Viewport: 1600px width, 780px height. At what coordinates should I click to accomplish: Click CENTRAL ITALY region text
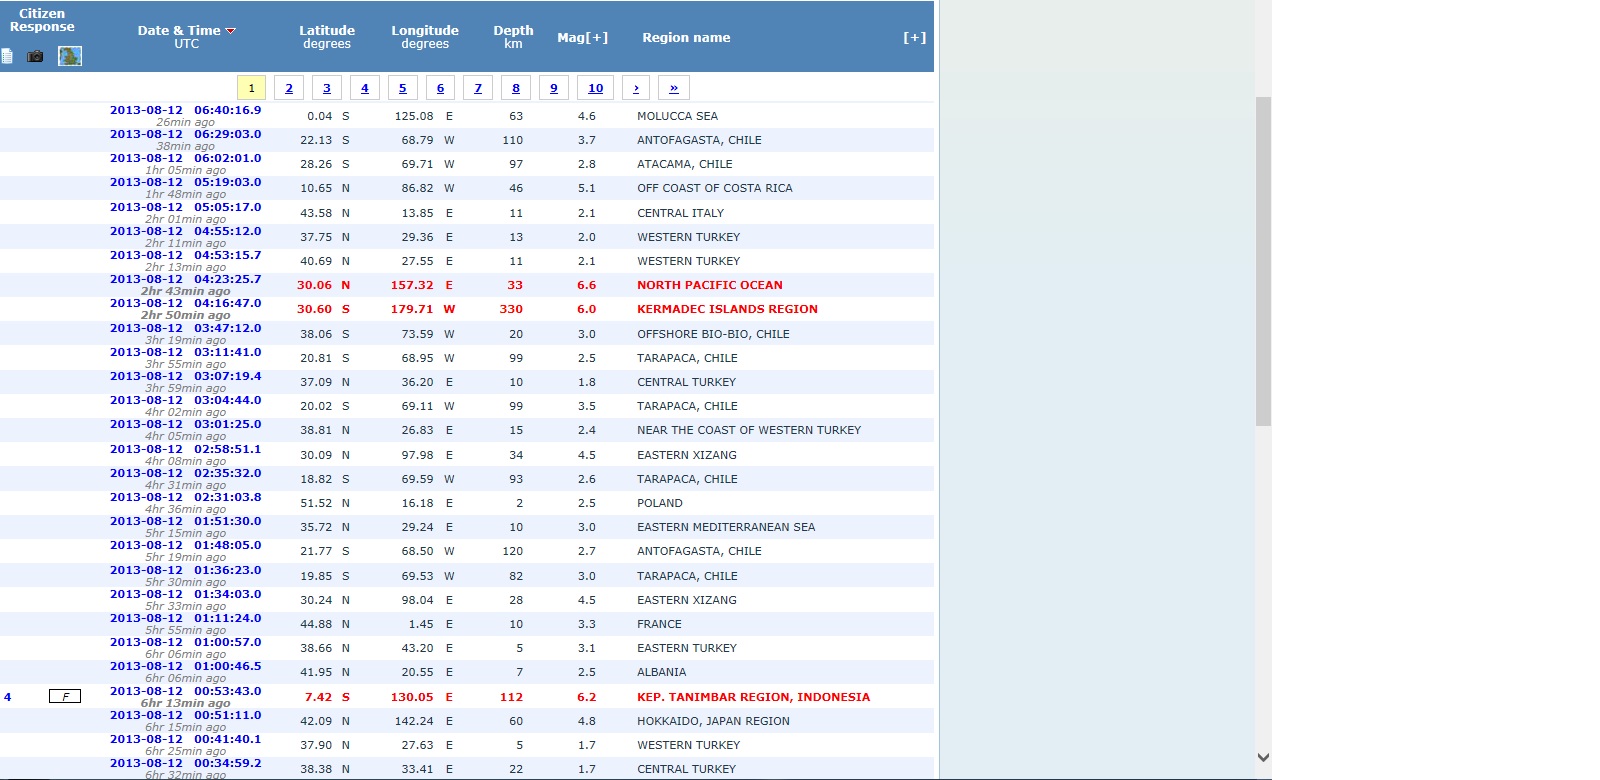point(680,213)
